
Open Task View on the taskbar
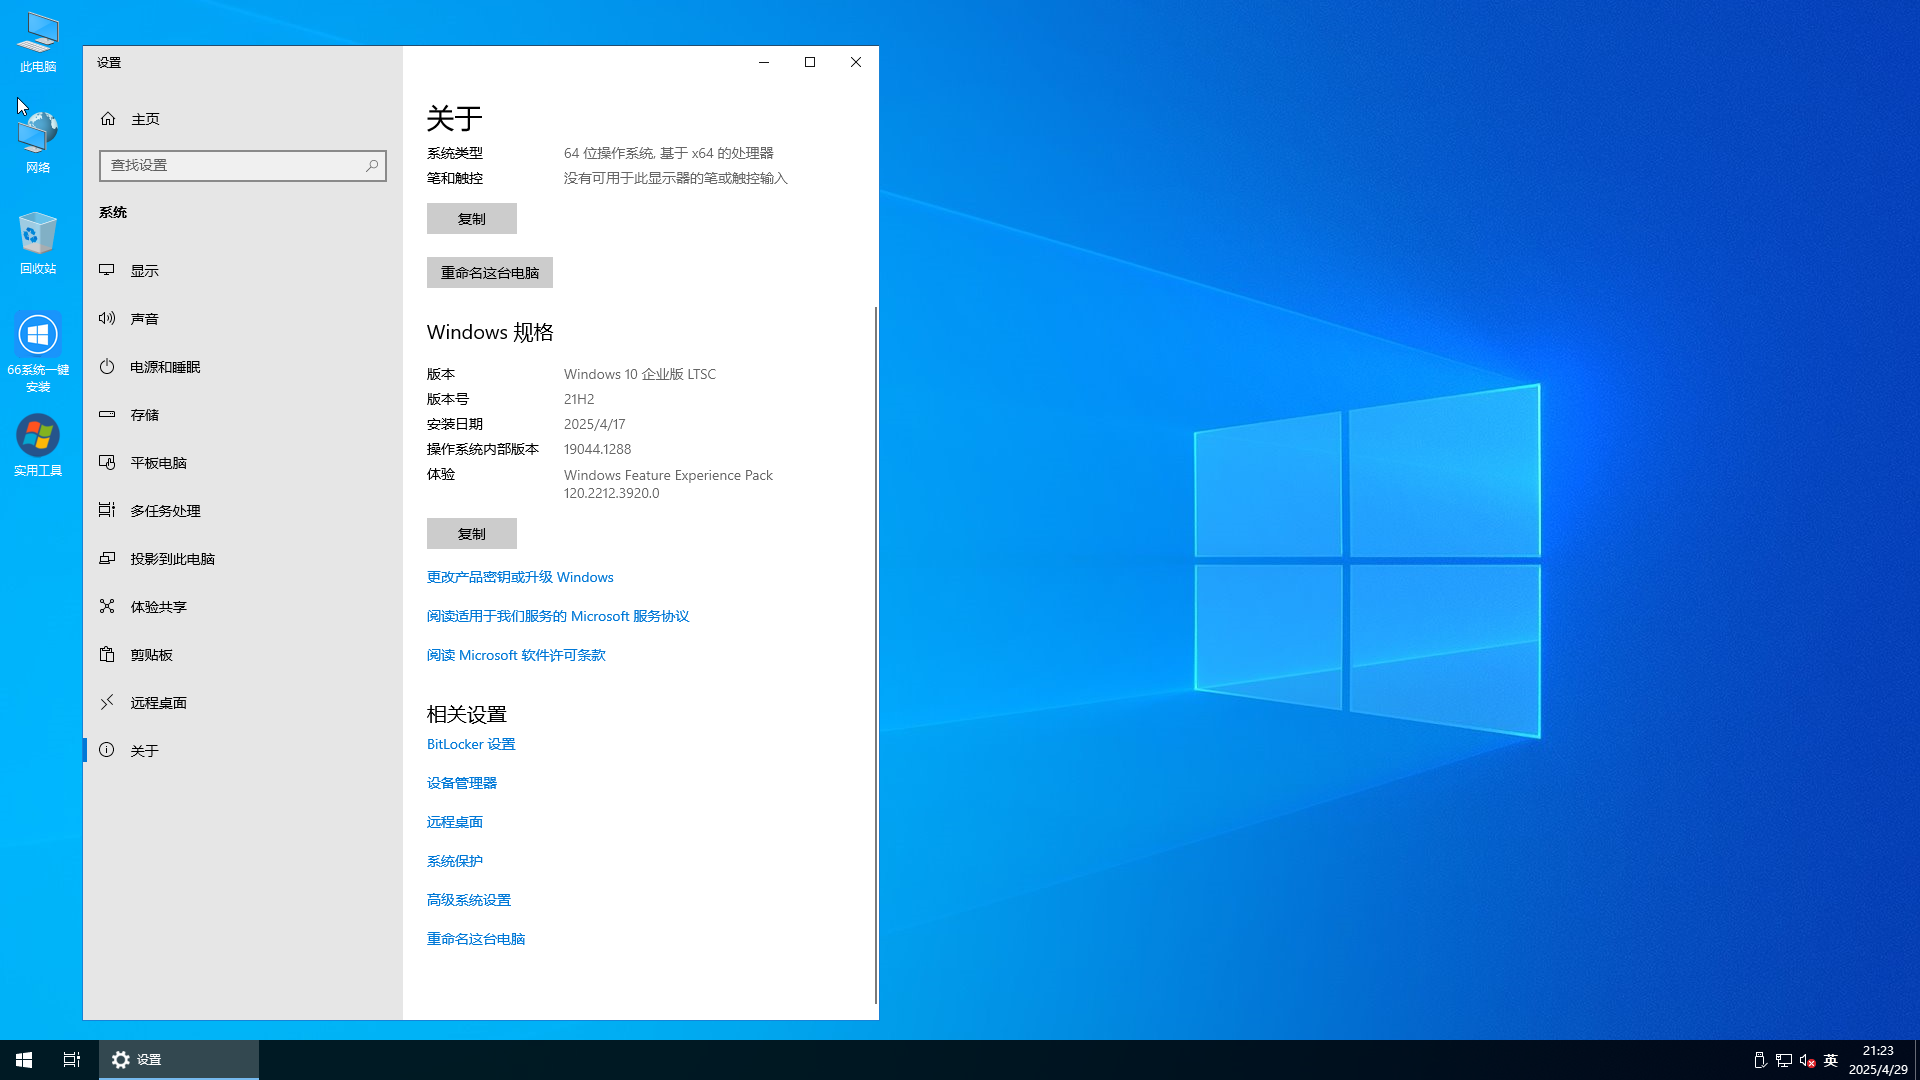point(72,1060)
